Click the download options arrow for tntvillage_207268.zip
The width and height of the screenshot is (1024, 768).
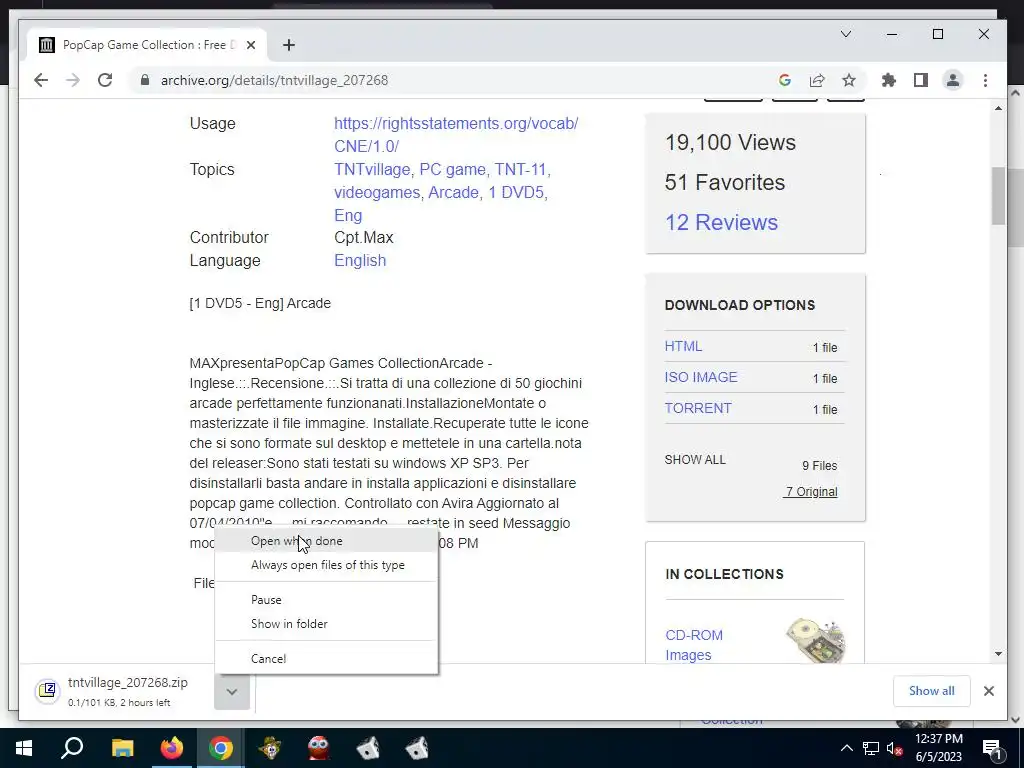pyautogui.click(x=232, y=692)
